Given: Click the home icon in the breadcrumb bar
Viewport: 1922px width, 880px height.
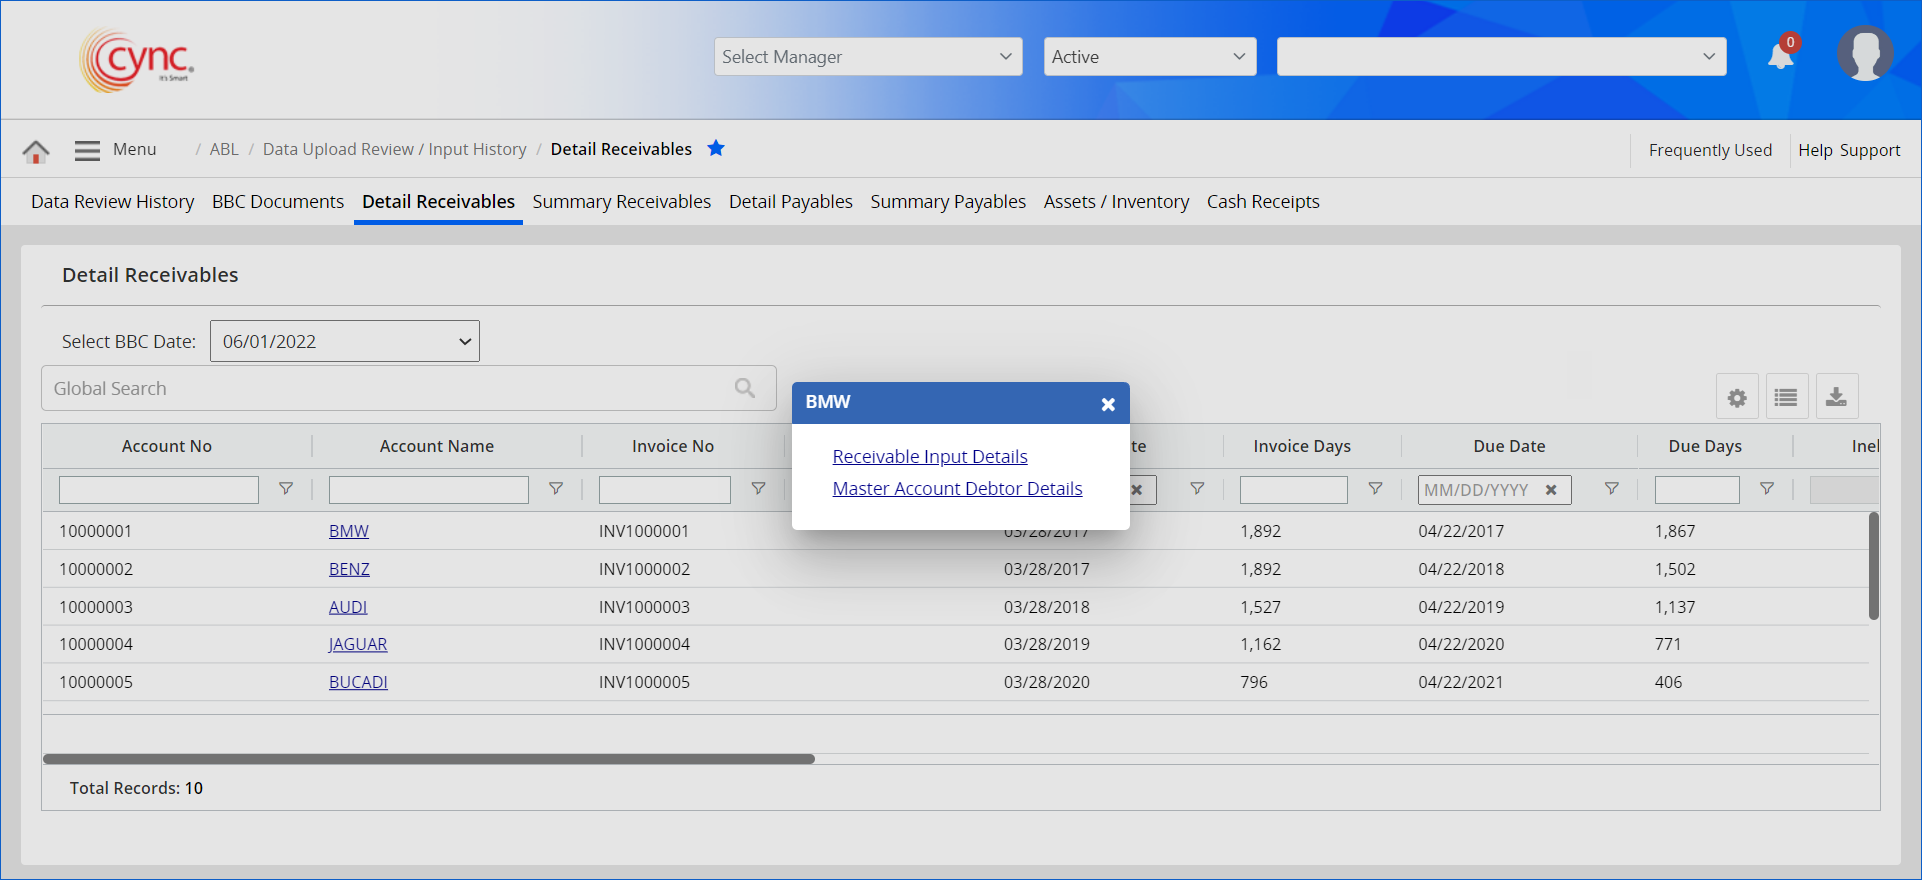Looking at the screenshot, I should click(x=36, y=151).
